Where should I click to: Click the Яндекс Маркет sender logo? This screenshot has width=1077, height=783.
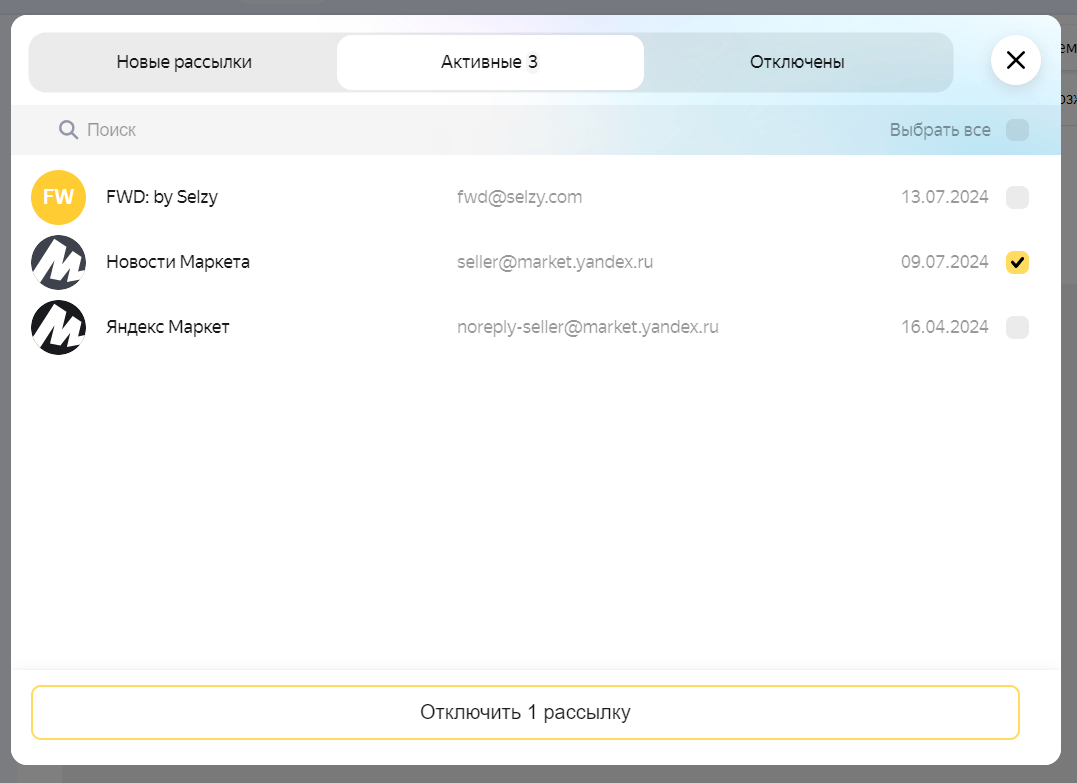(58, 328)
